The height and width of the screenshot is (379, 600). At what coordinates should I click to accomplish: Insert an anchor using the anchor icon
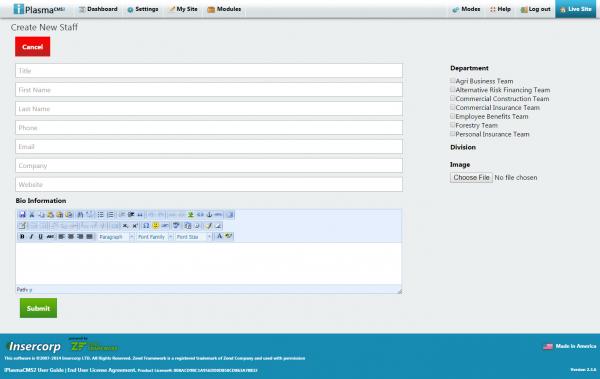(x=209, y=215)
